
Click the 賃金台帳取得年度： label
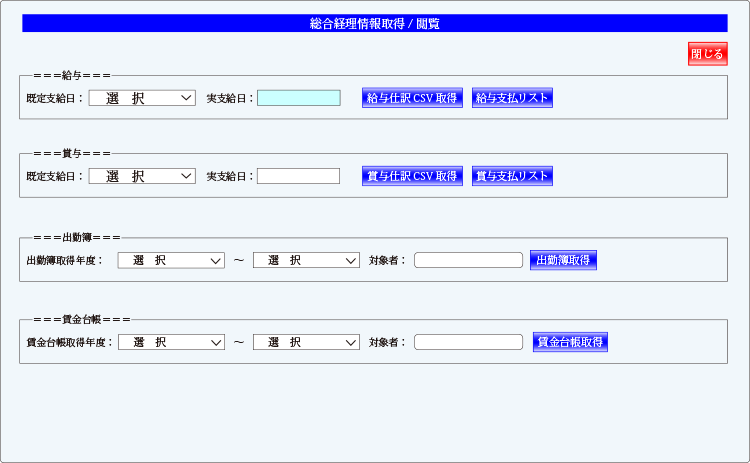(x=70, y=342)
